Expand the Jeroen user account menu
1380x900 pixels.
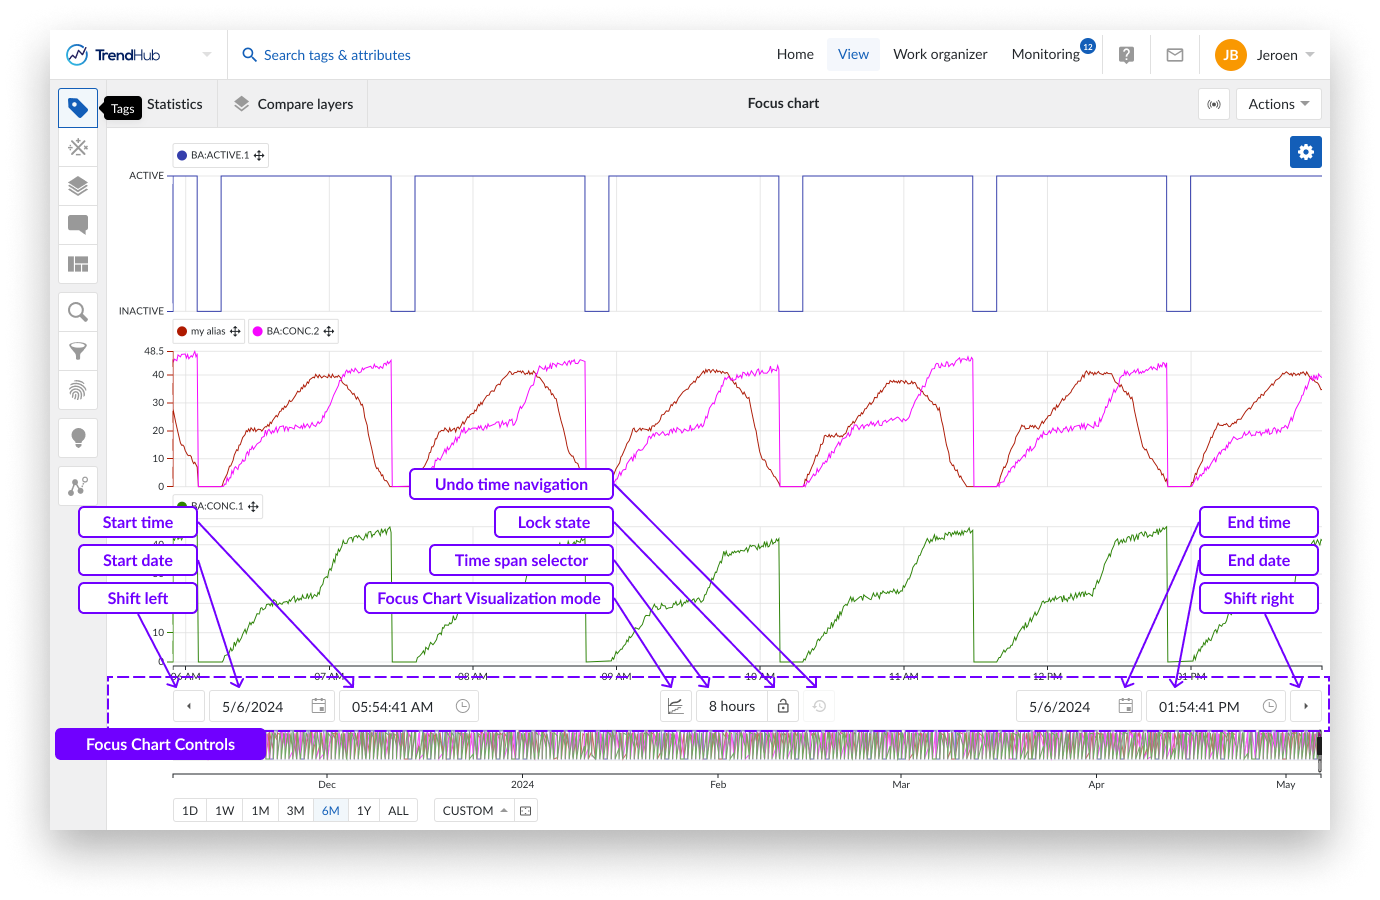[1265, 55]
